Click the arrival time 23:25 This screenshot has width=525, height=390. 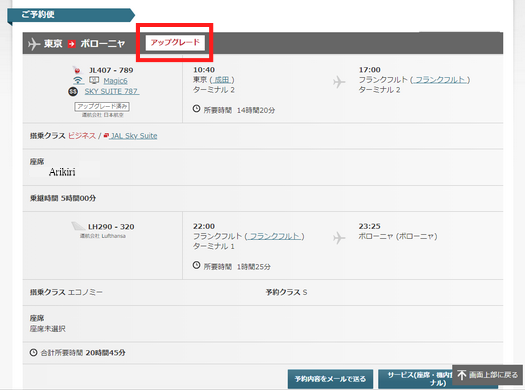point(370,226)
